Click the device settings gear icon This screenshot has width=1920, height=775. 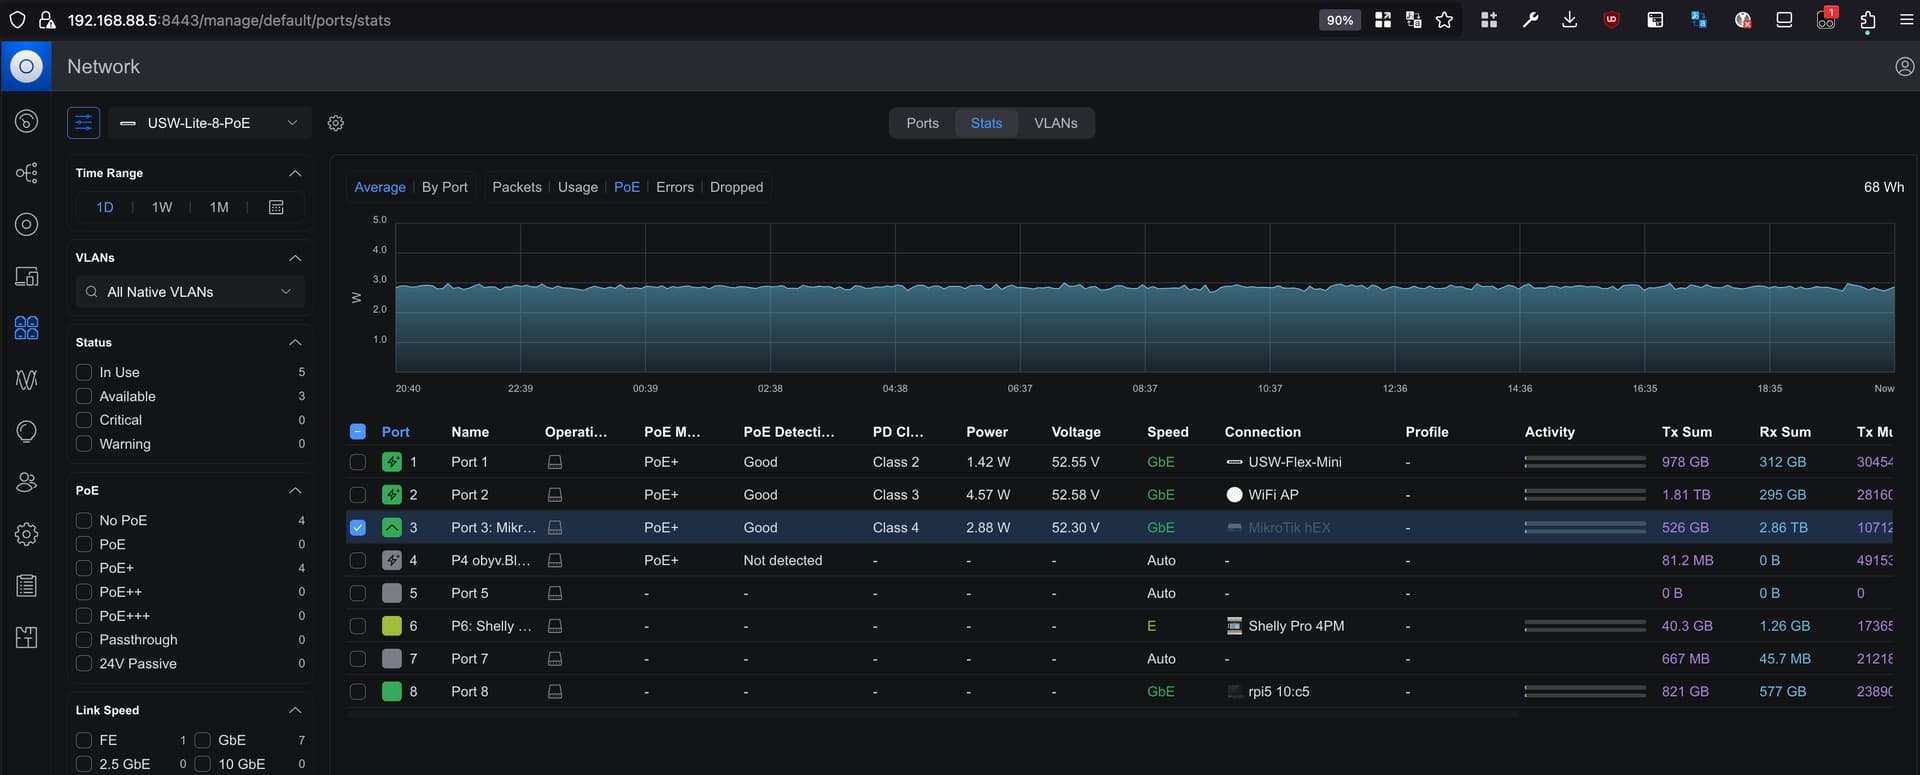336,123
